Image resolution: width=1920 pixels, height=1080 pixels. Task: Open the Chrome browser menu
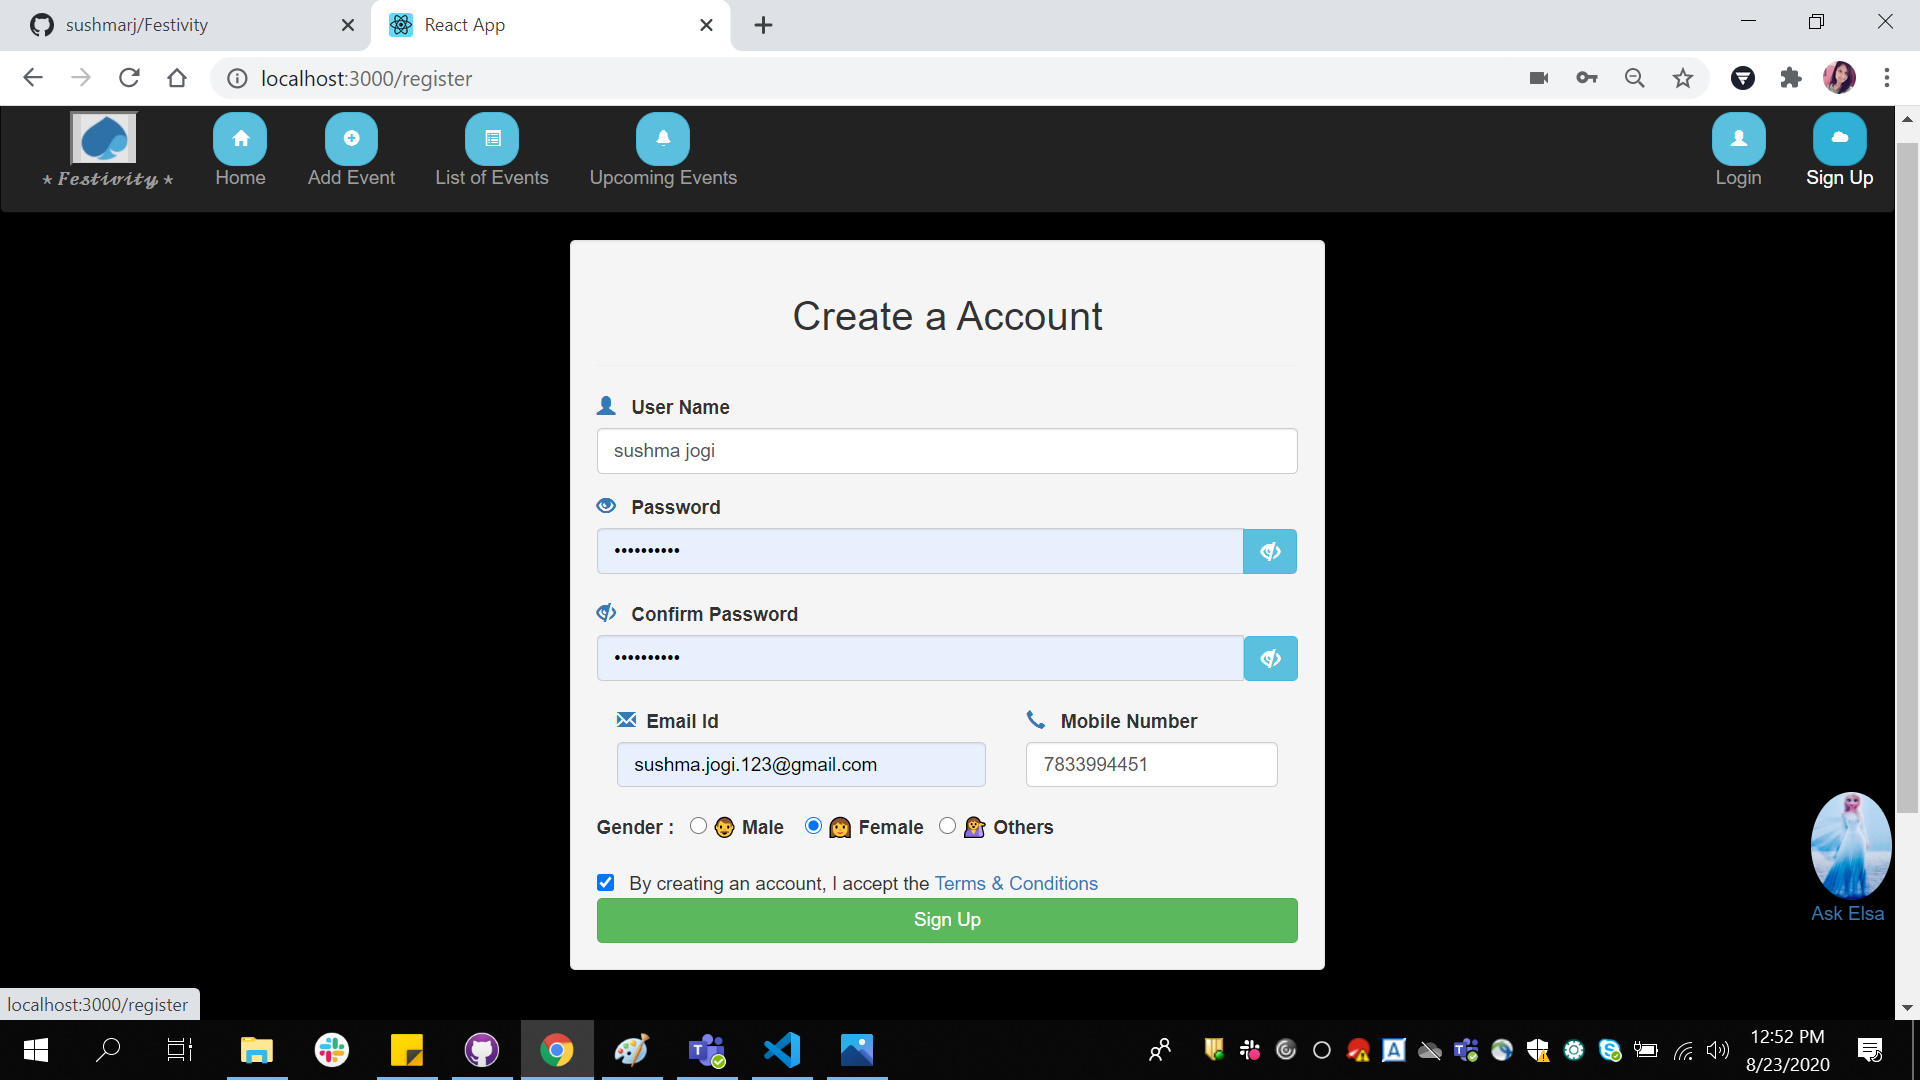pos(1888,78)
